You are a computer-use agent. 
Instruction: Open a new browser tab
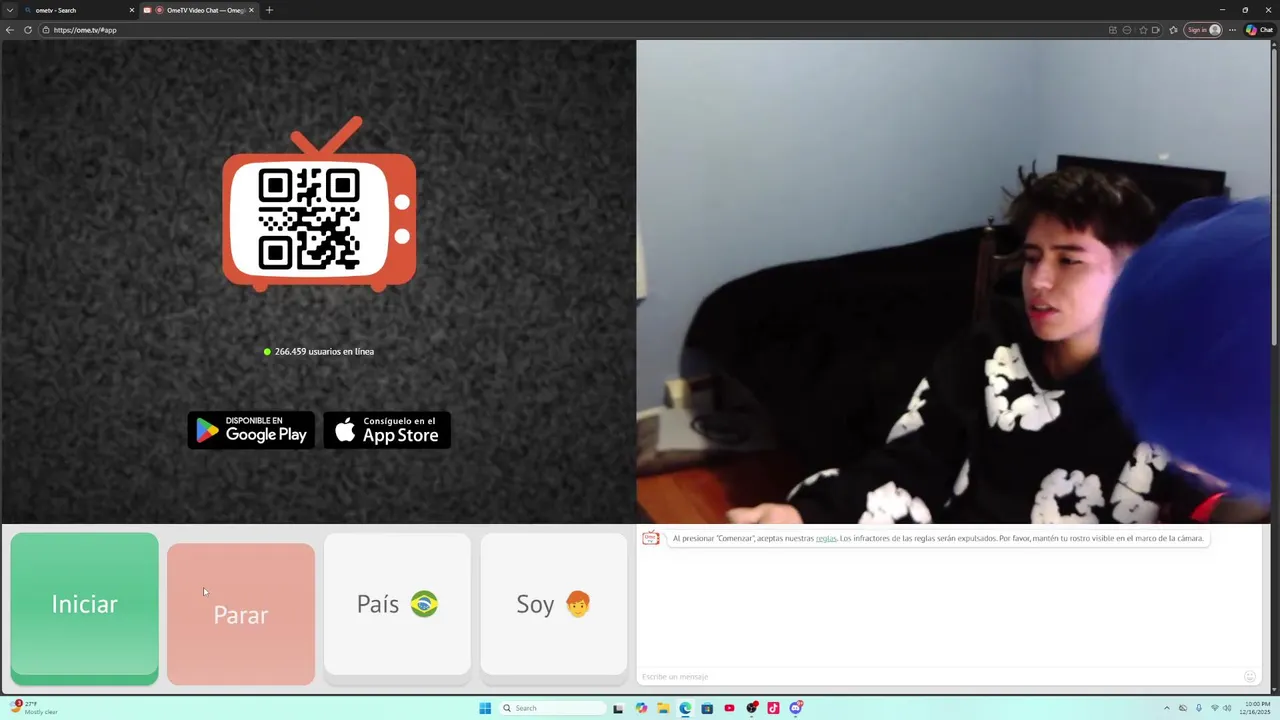(x=269, y=10)
